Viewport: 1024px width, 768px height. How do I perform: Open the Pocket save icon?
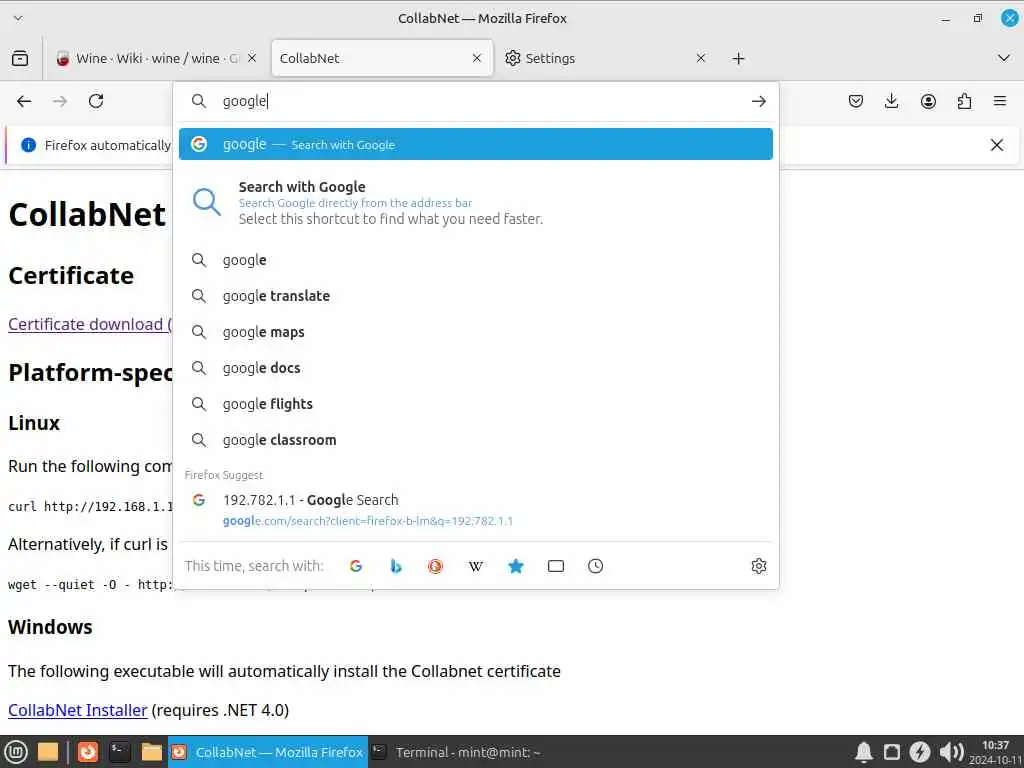pyautogui.click(x=856, y=101)
